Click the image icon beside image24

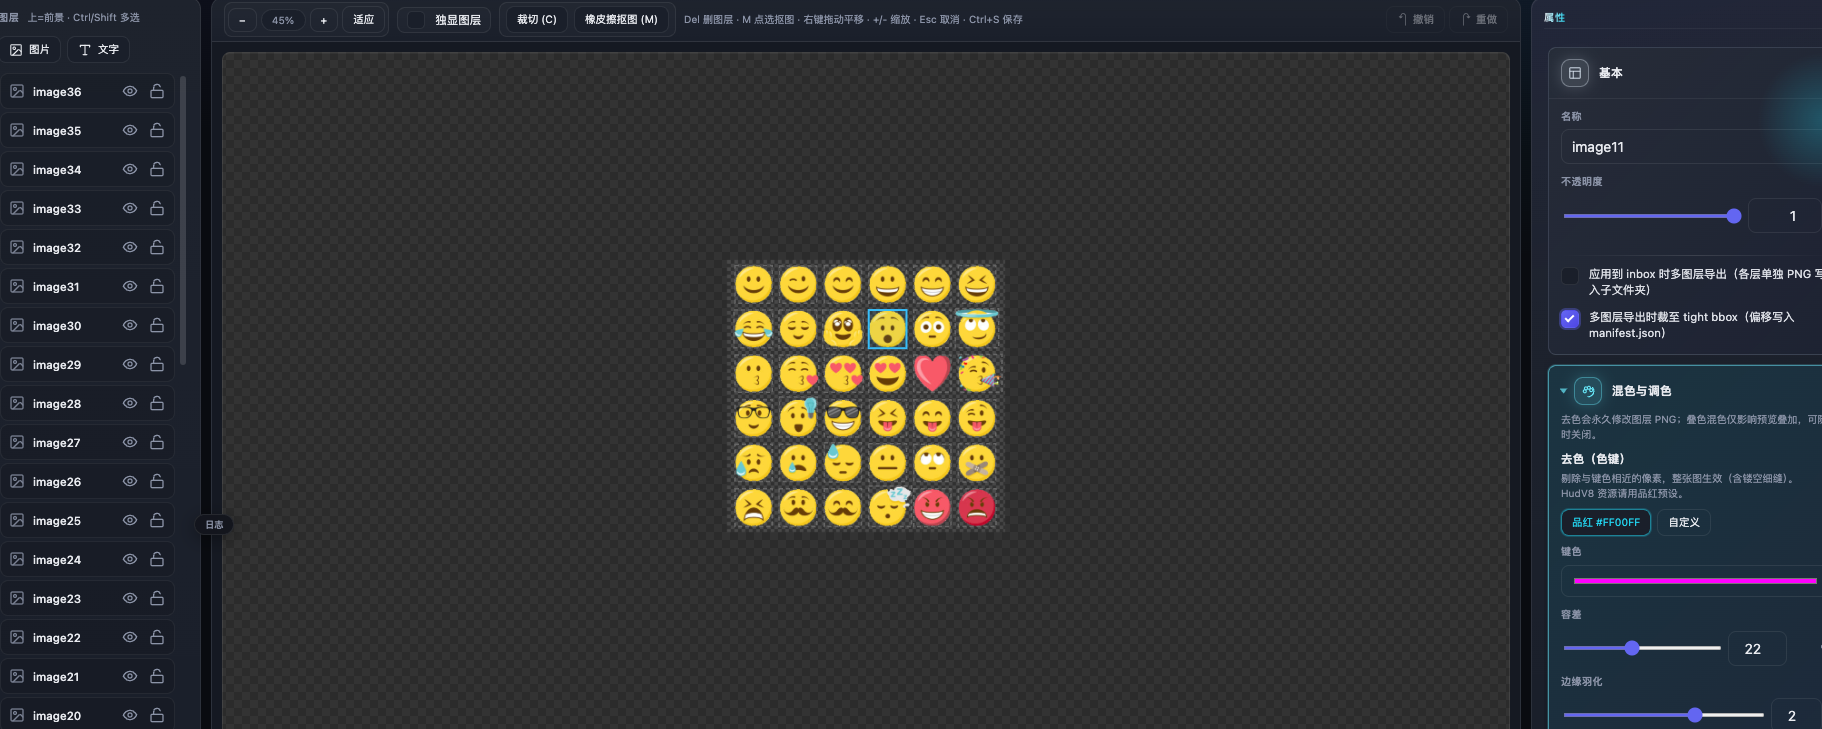[17, 559]
